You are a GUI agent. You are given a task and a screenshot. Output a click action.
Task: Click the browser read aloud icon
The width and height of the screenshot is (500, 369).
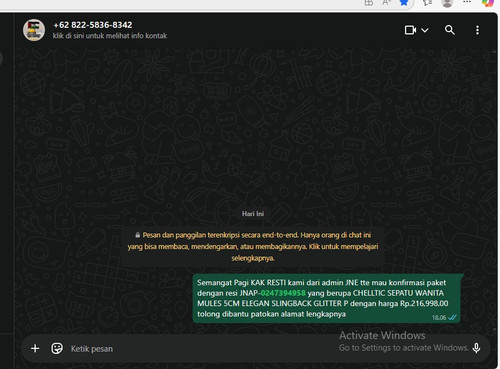pos(386,3)
